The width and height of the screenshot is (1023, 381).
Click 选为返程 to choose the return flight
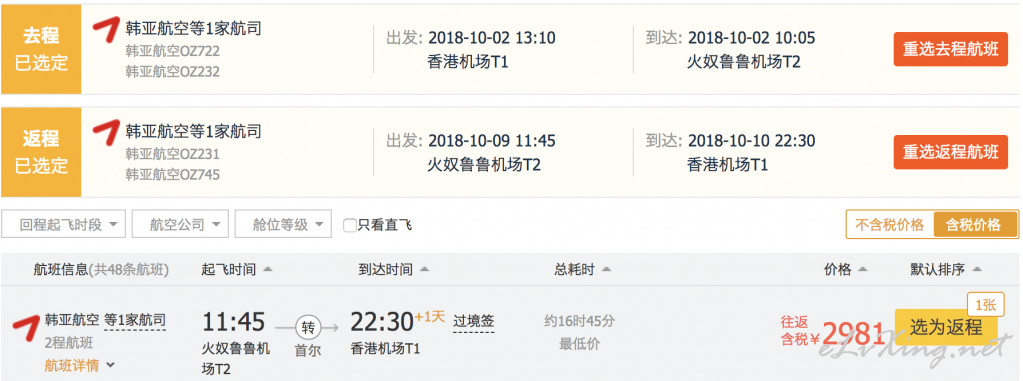(x=946, y=327)
